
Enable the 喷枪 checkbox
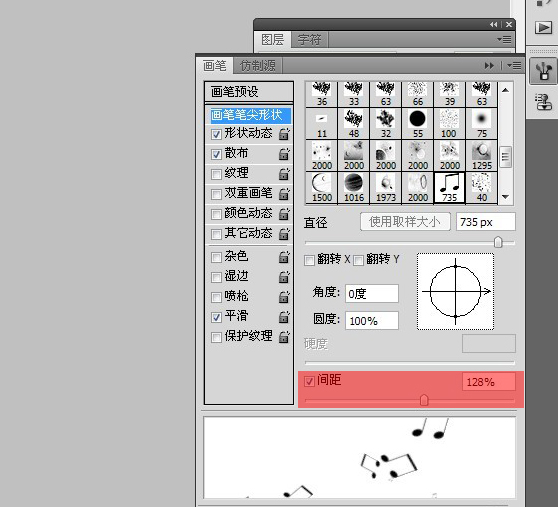[216, 297]
